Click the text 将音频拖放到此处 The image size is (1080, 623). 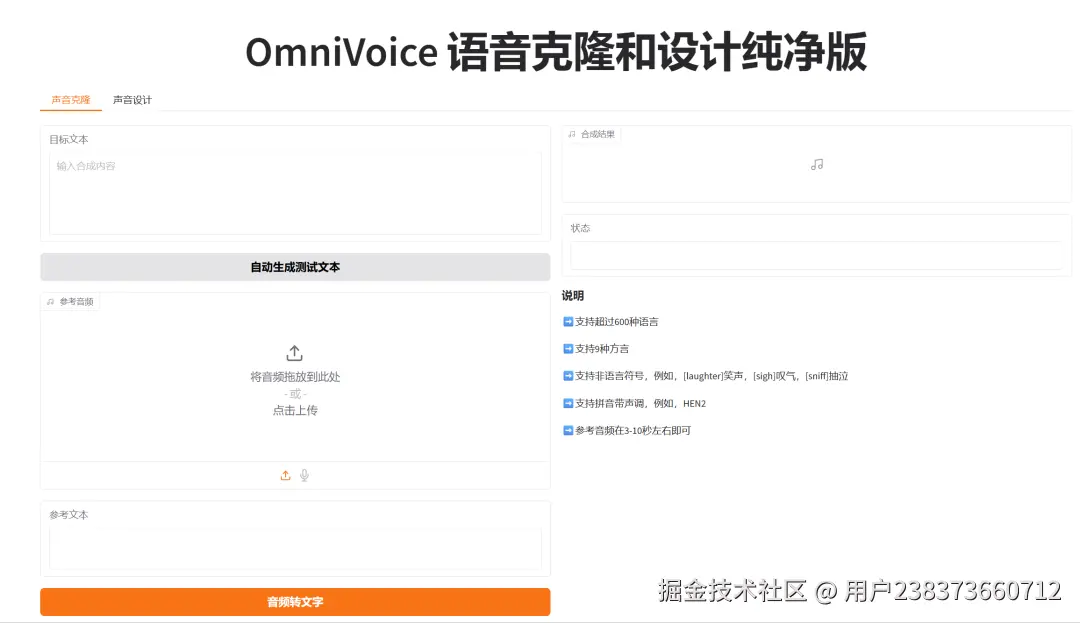(295, 377)
